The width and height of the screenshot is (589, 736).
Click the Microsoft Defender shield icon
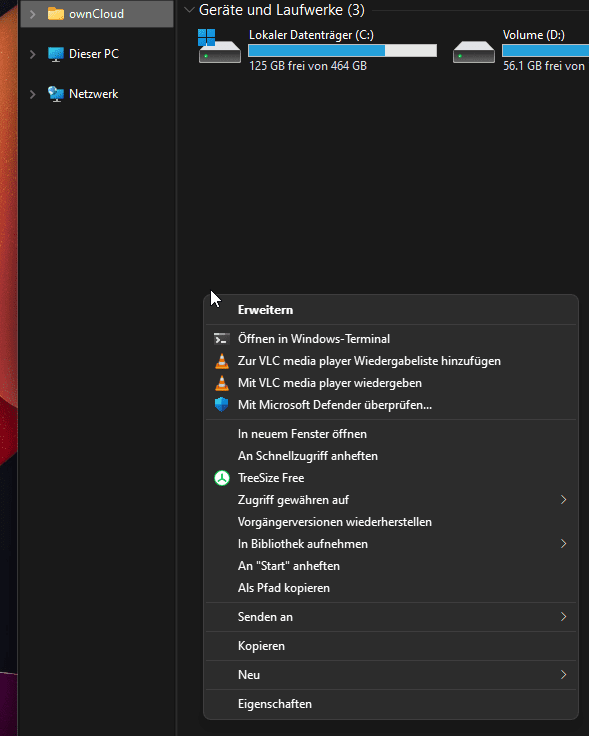tap(222, 405)
